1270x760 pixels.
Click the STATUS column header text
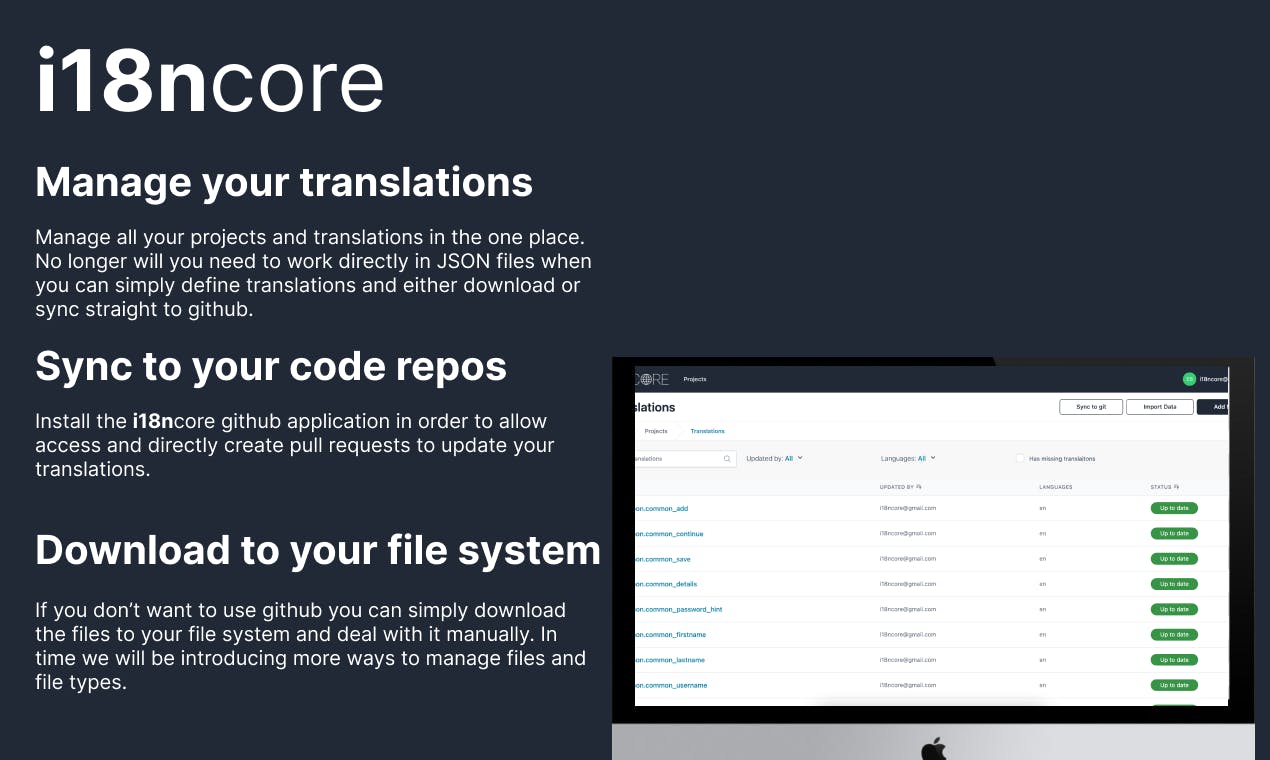(x=1161, y=487)
